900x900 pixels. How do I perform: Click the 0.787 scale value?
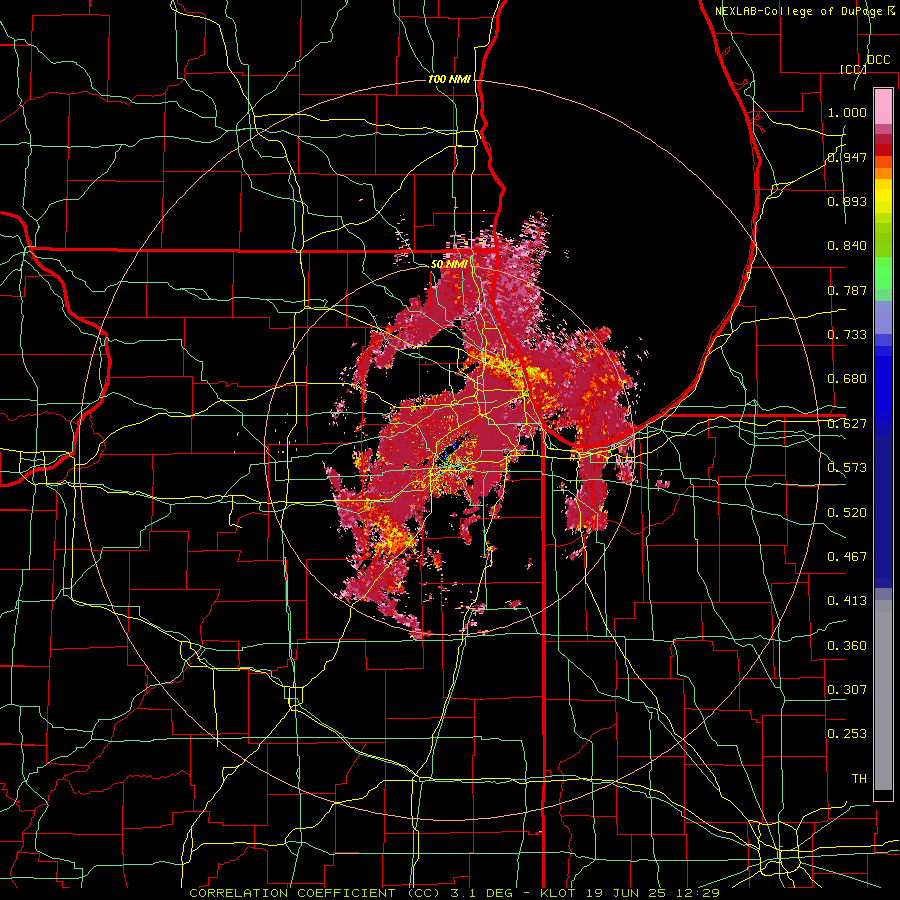[x=847, y=290]
